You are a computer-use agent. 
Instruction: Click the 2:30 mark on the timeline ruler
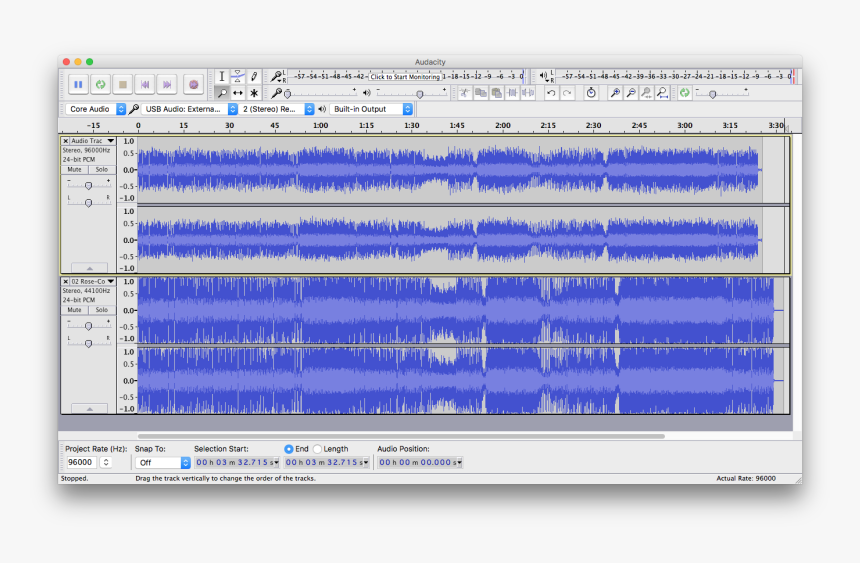point(593,126)
